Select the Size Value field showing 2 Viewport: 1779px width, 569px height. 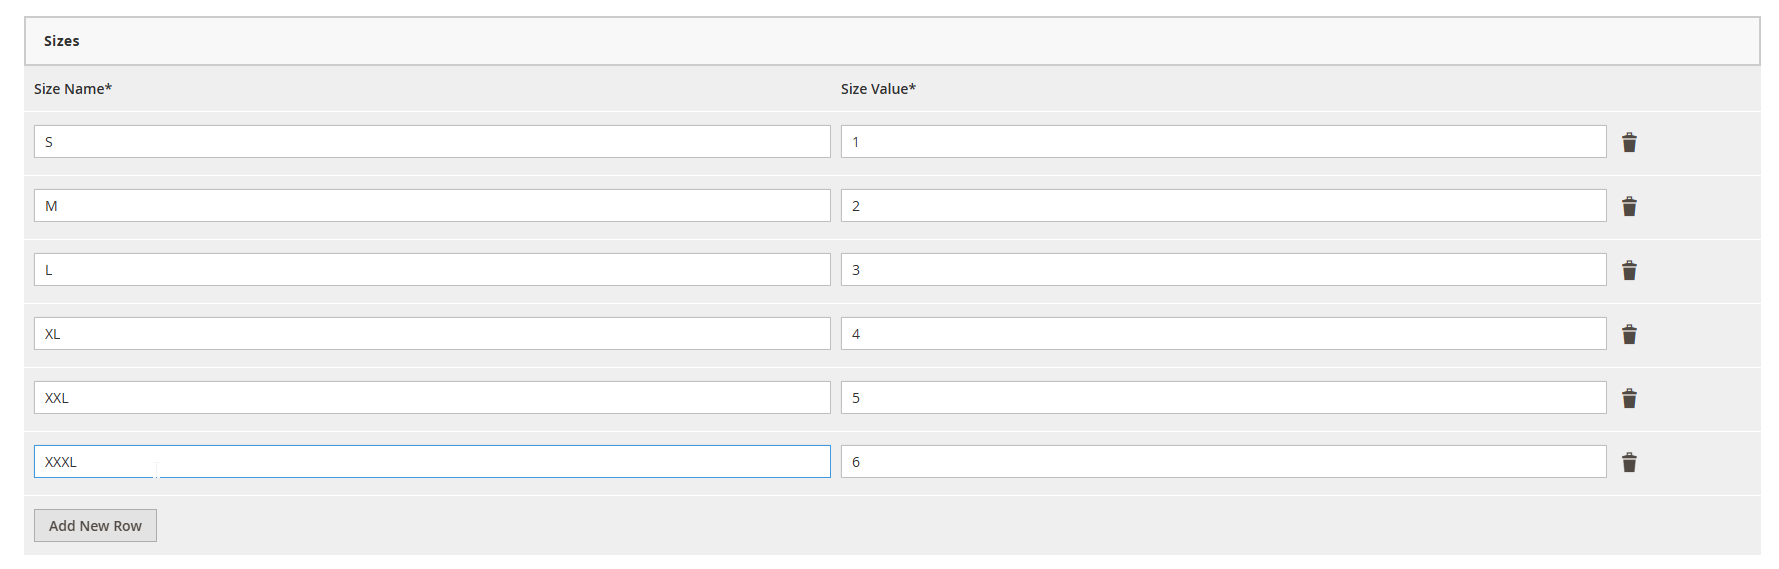1223,206
